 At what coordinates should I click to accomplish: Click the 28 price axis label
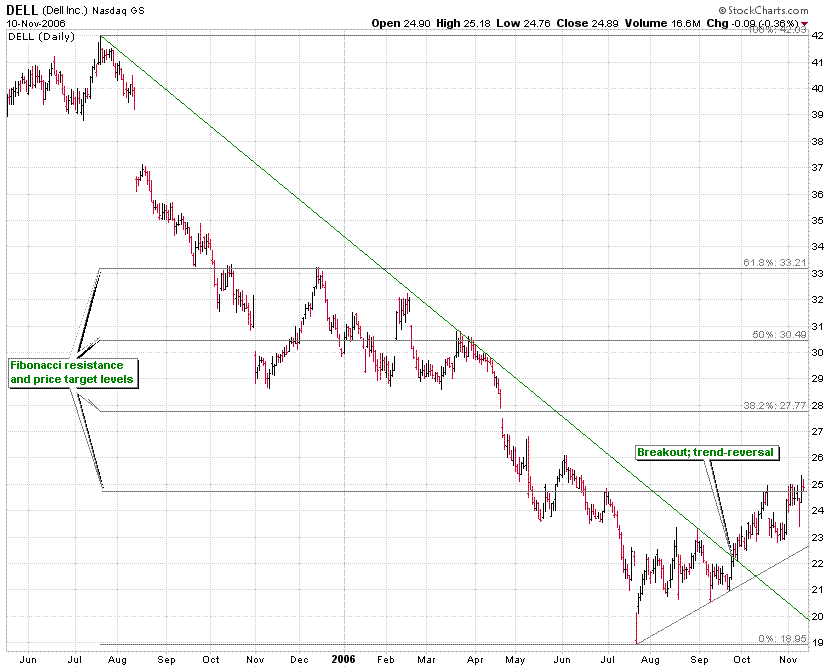(817, 405)
